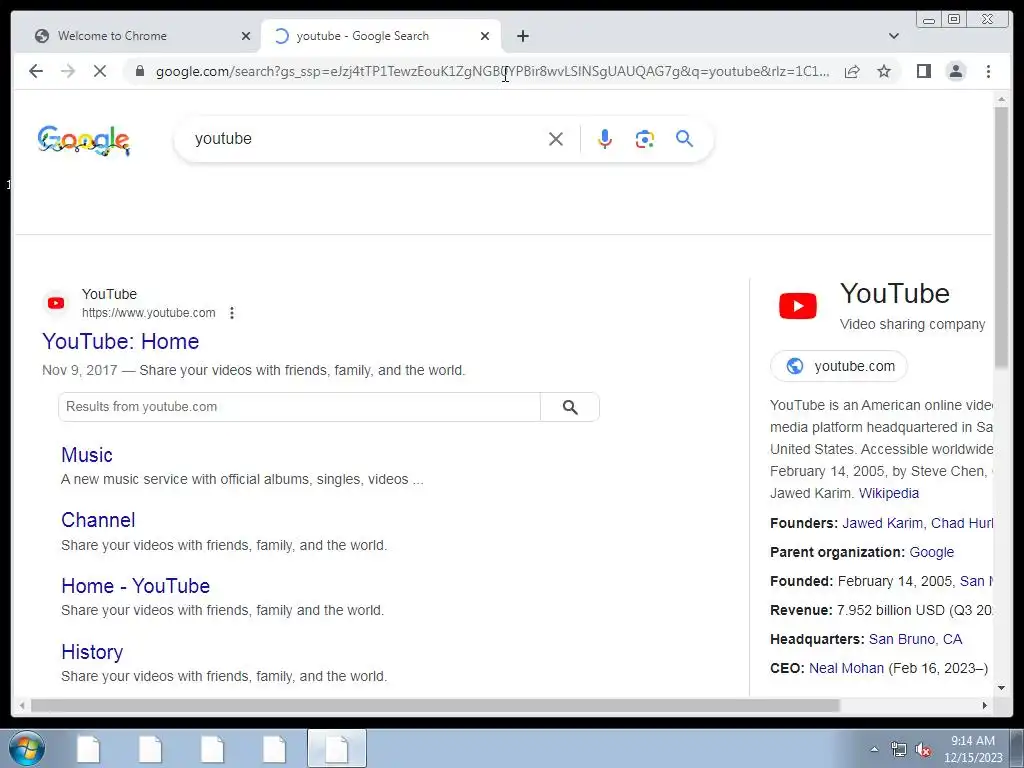
Task: Open San Bruno, CA link
Action: (x=915, y=639)
